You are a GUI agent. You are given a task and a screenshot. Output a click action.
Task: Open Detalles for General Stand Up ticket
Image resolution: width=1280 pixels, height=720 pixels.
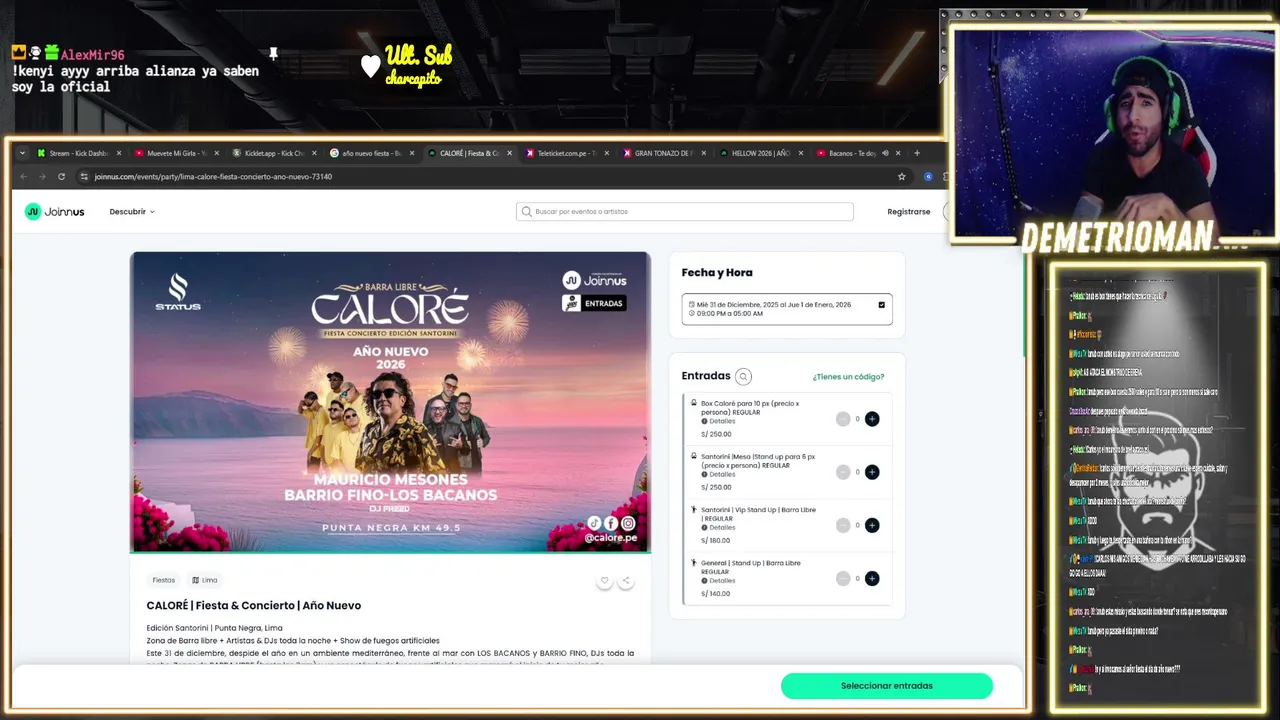718,580
